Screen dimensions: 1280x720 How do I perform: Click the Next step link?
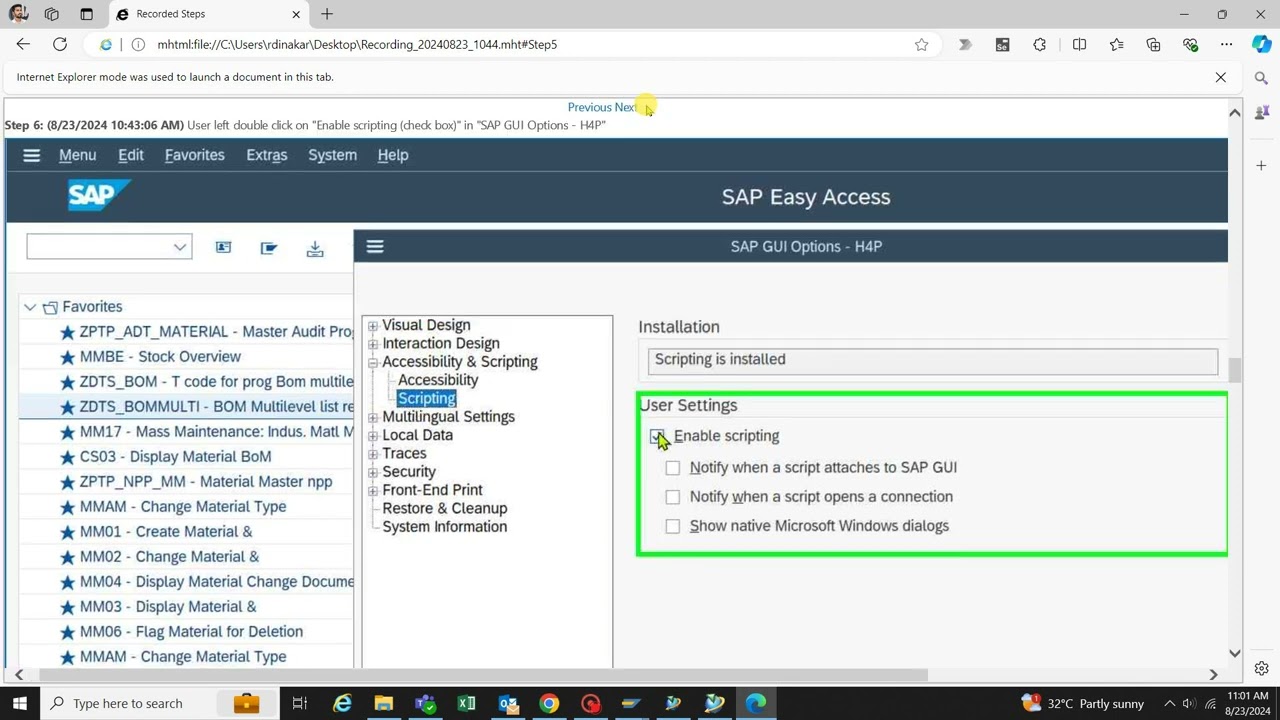click(x=626, y=107)
